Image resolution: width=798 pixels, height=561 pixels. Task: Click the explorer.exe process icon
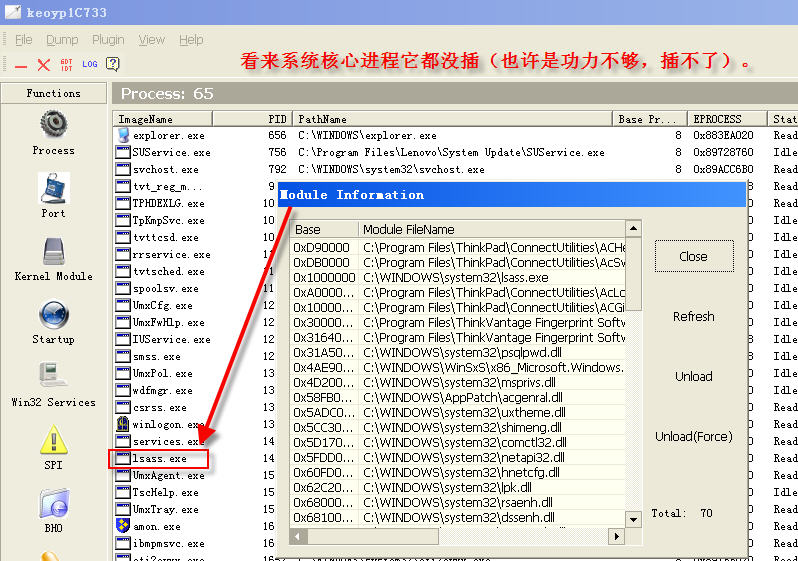pos(123,135)
